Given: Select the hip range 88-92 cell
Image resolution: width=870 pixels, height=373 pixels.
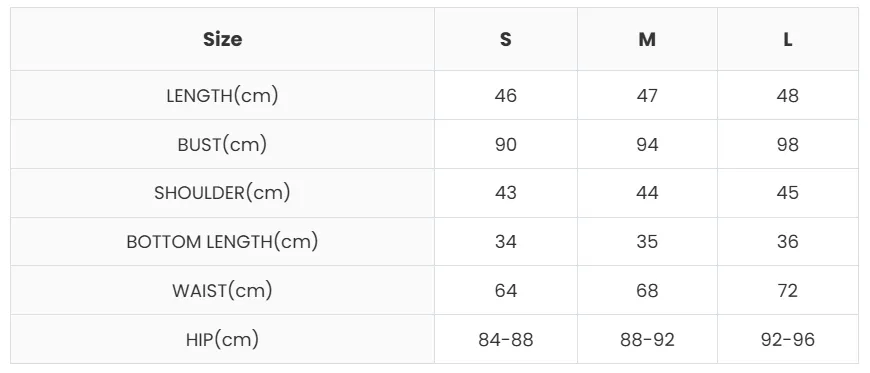Looking at the screenshot, I should click(647, 339).
